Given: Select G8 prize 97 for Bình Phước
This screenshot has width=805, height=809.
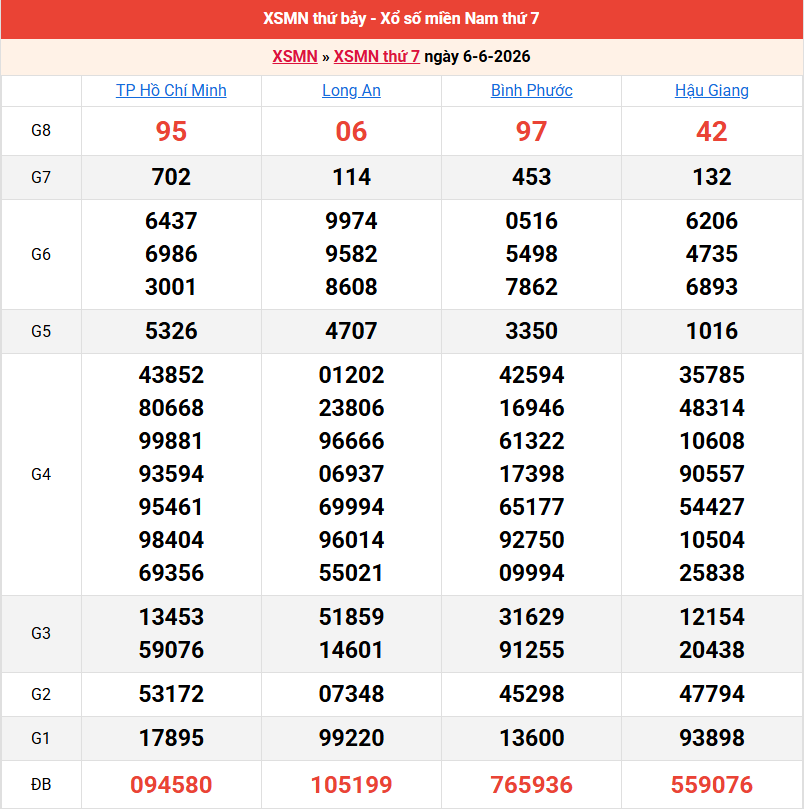Looking at the screenshot, I should coord(532,131).
